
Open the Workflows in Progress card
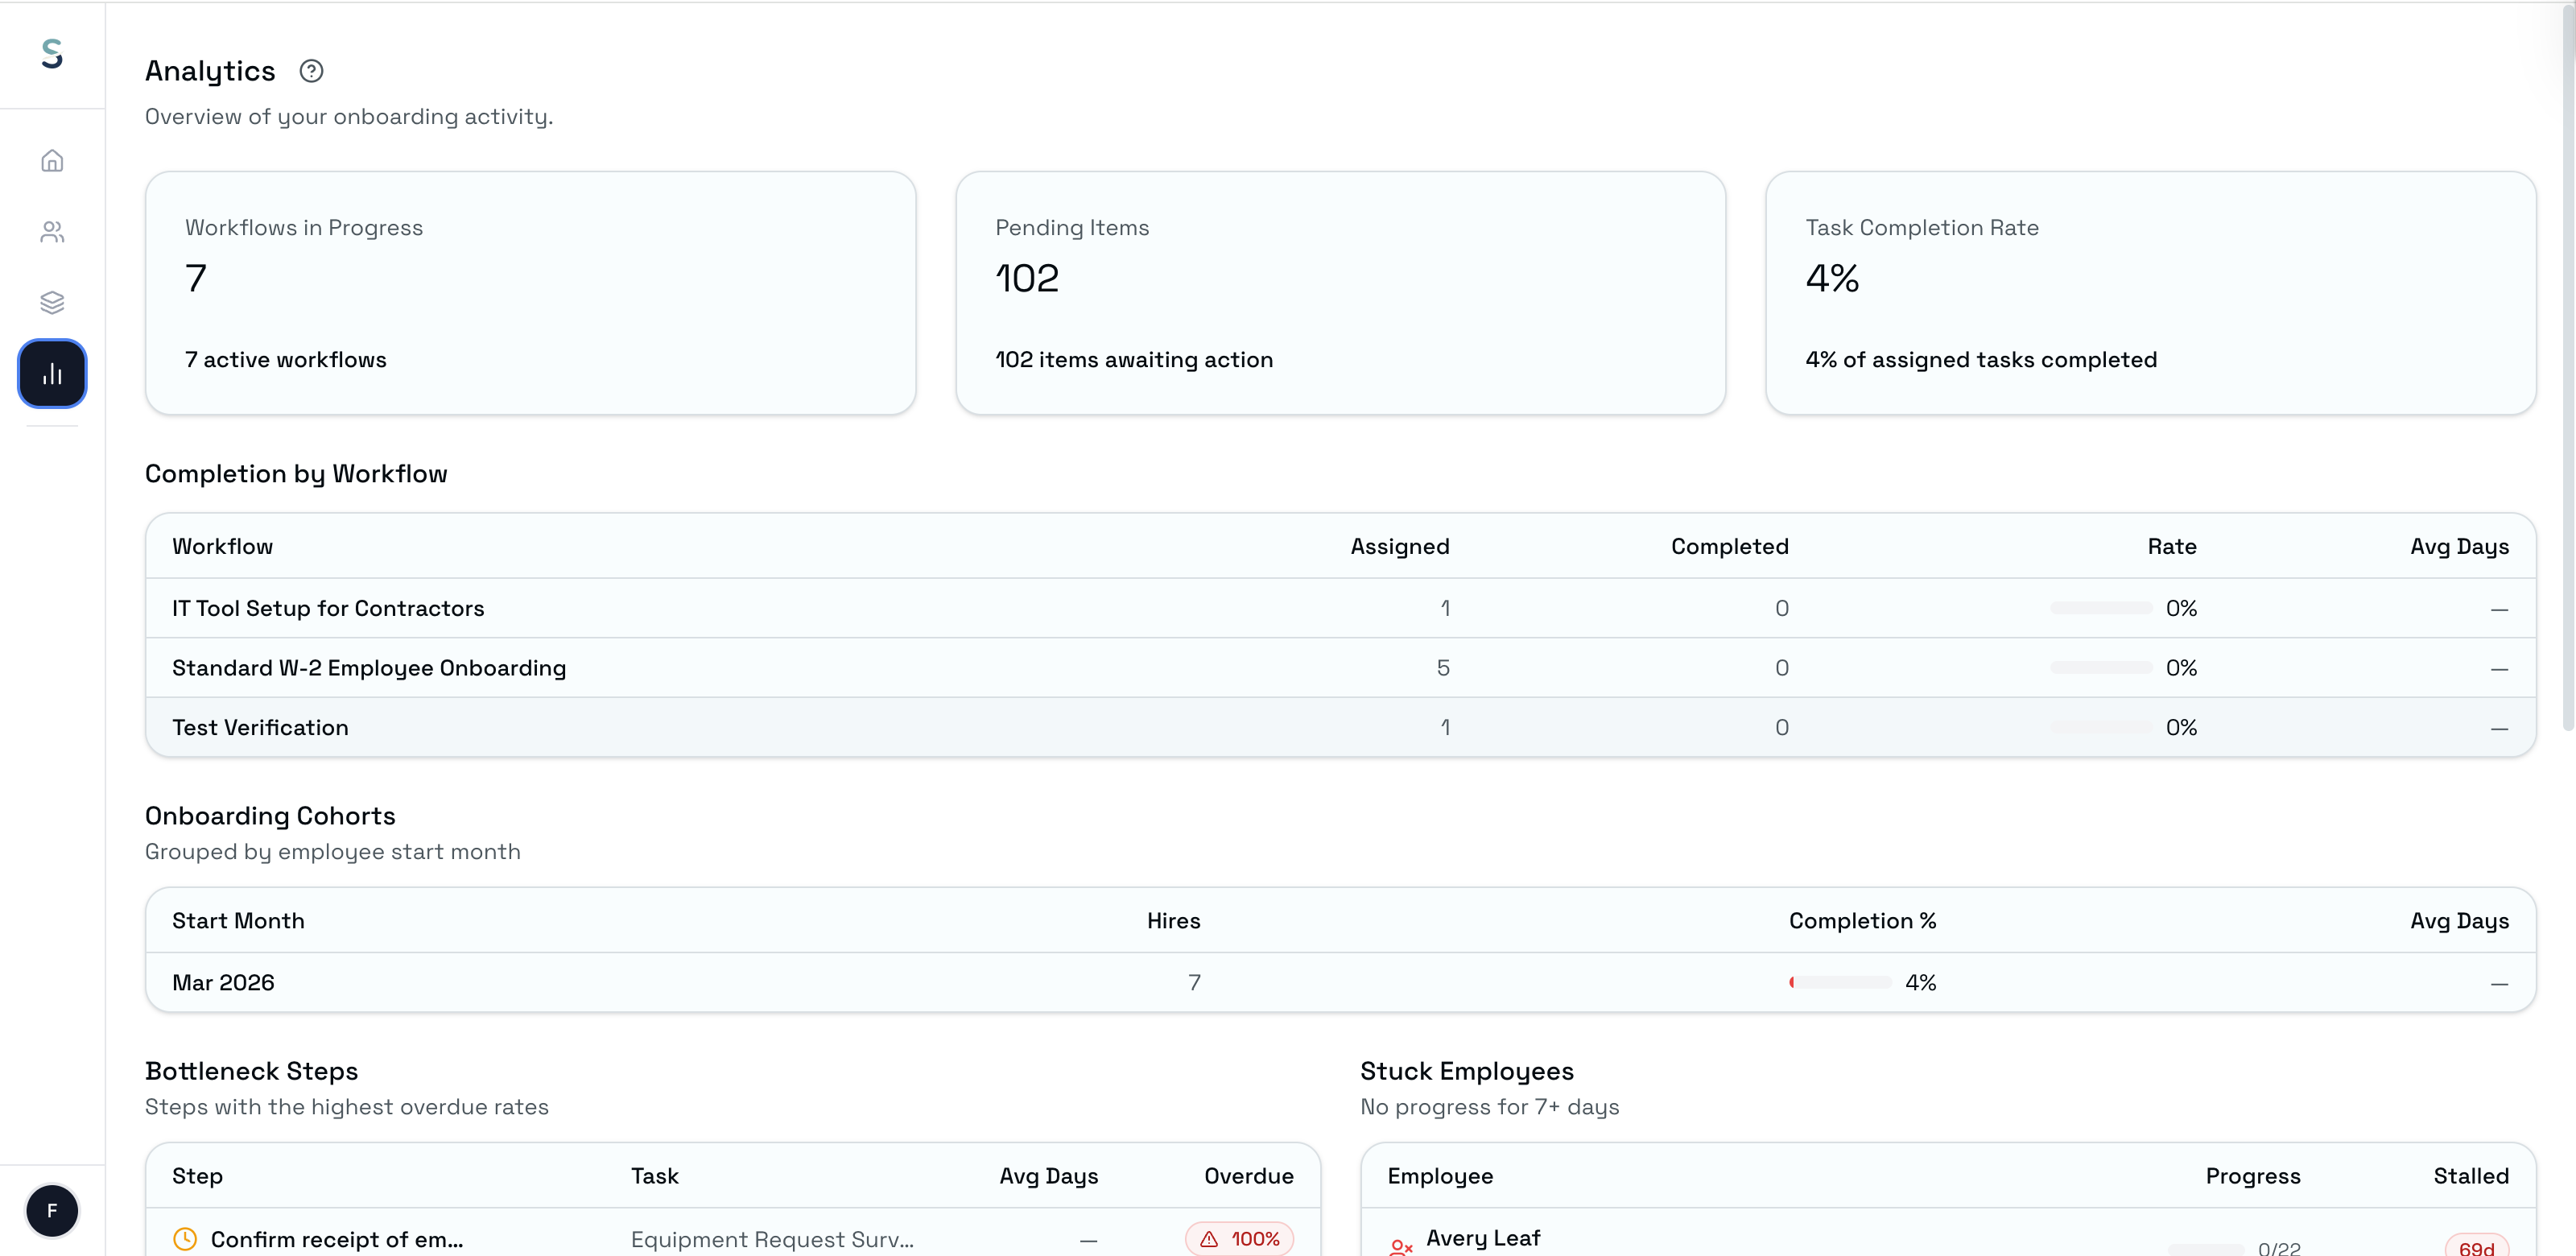tap(530, 293)
